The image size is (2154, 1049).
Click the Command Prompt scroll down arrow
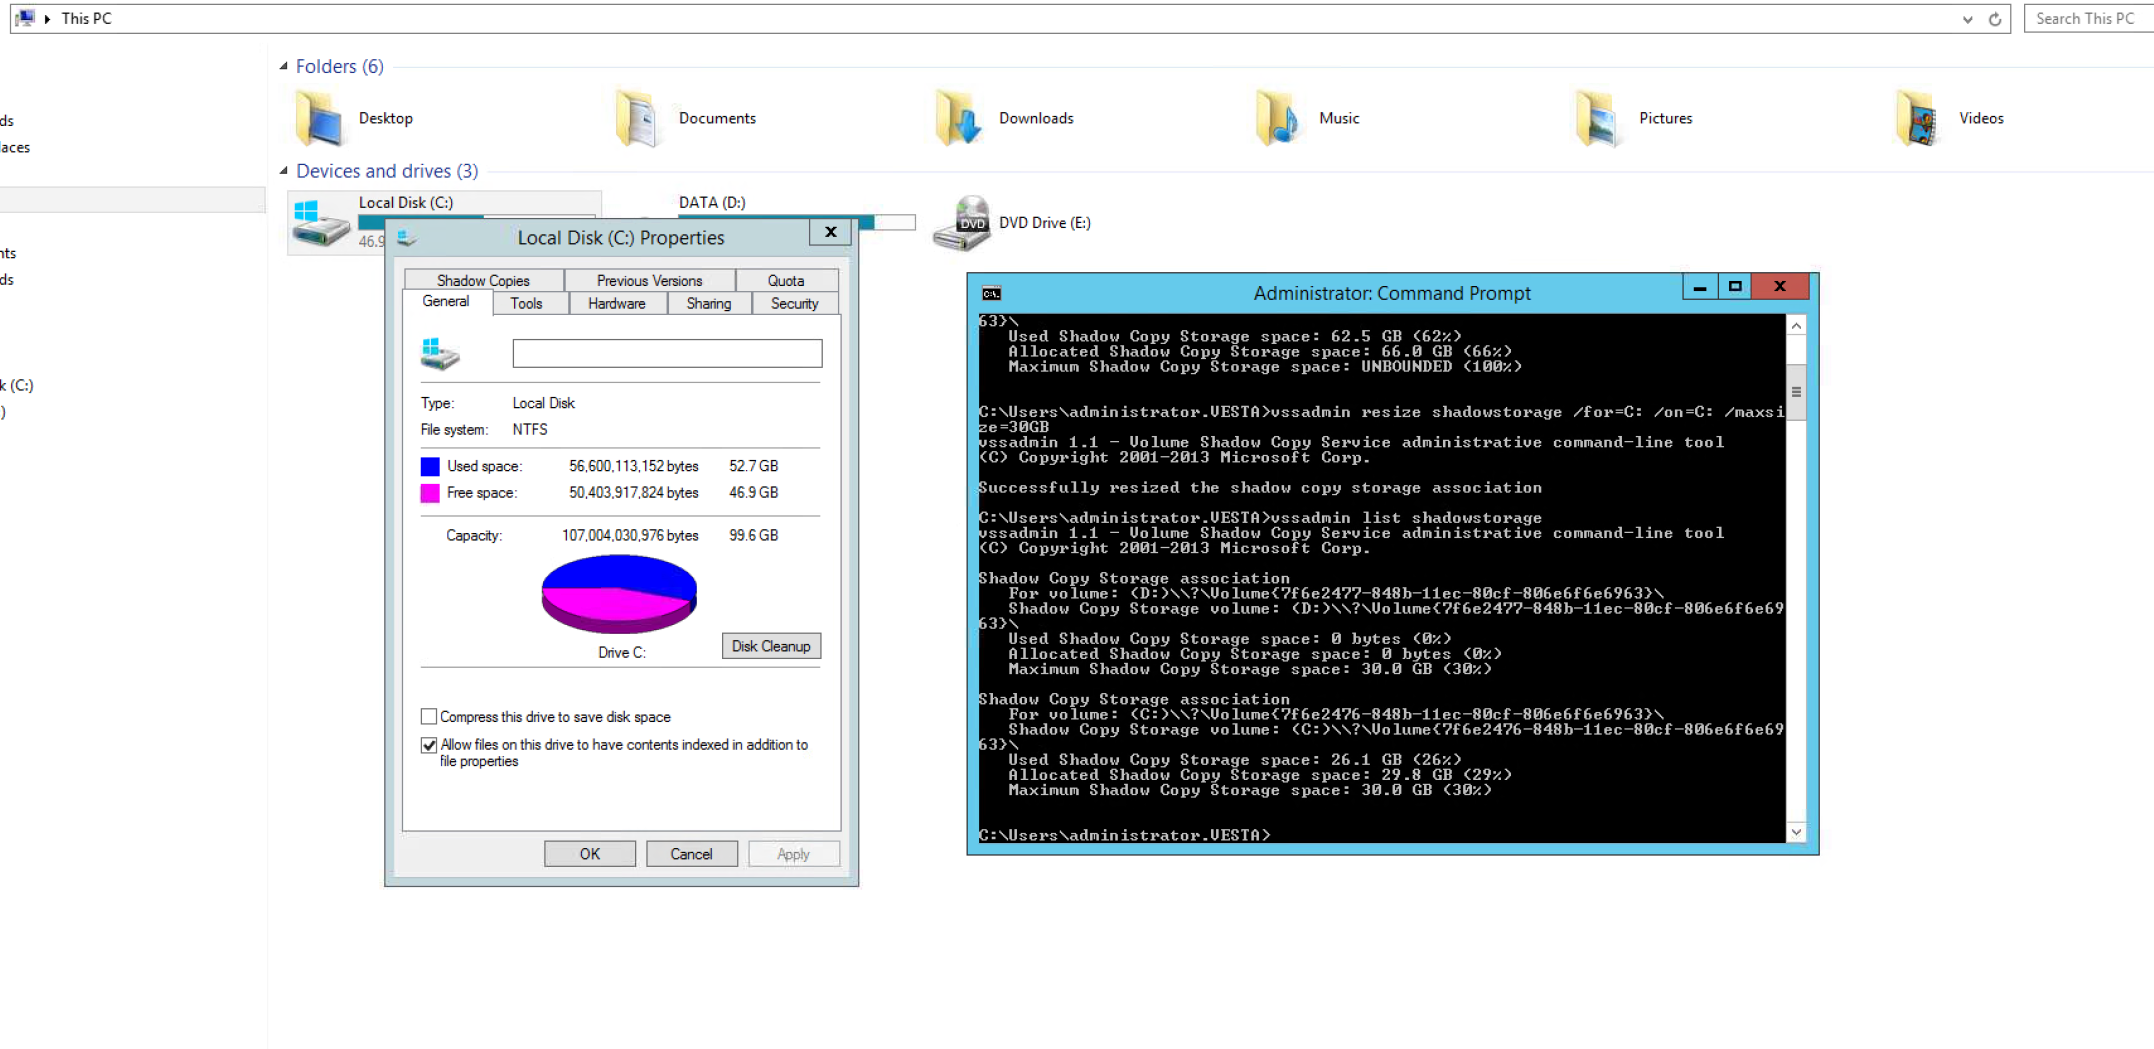pos(1796,832)
